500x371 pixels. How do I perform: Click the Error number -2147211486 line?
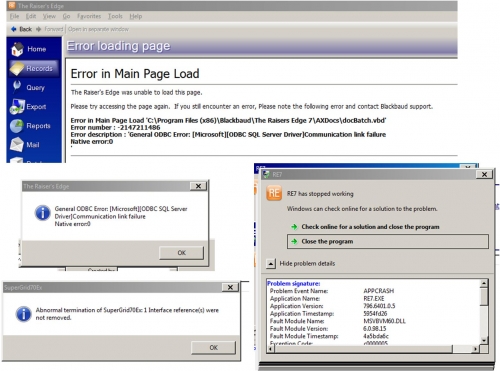(115, 127)
